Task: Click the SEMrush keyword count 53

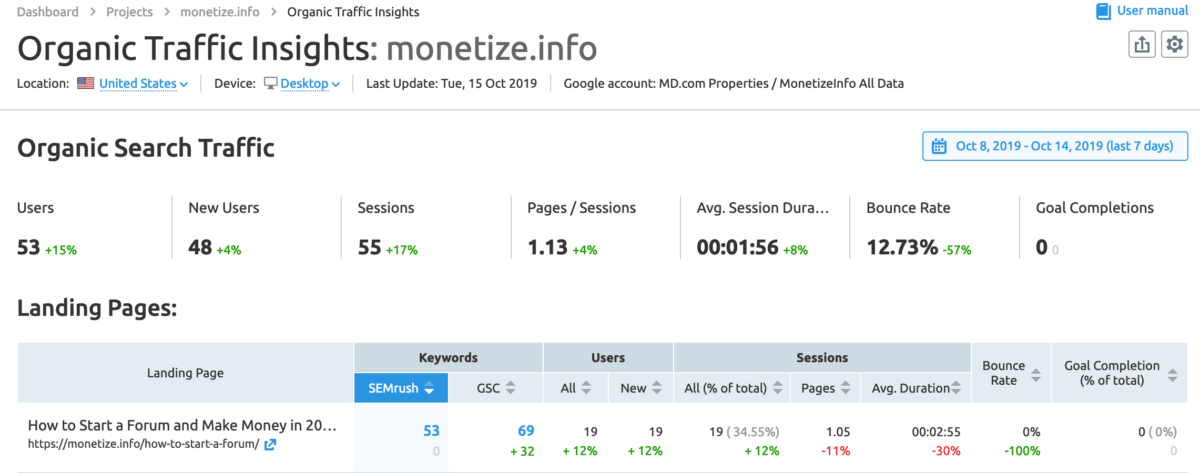Action: tap(431, 431)
